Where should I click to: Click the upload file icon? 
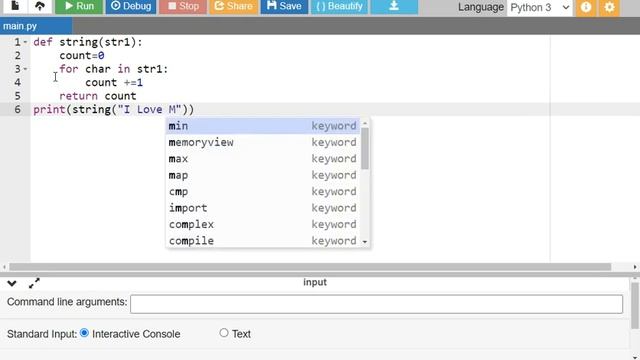pyautogui.click(x=40, y=6)
